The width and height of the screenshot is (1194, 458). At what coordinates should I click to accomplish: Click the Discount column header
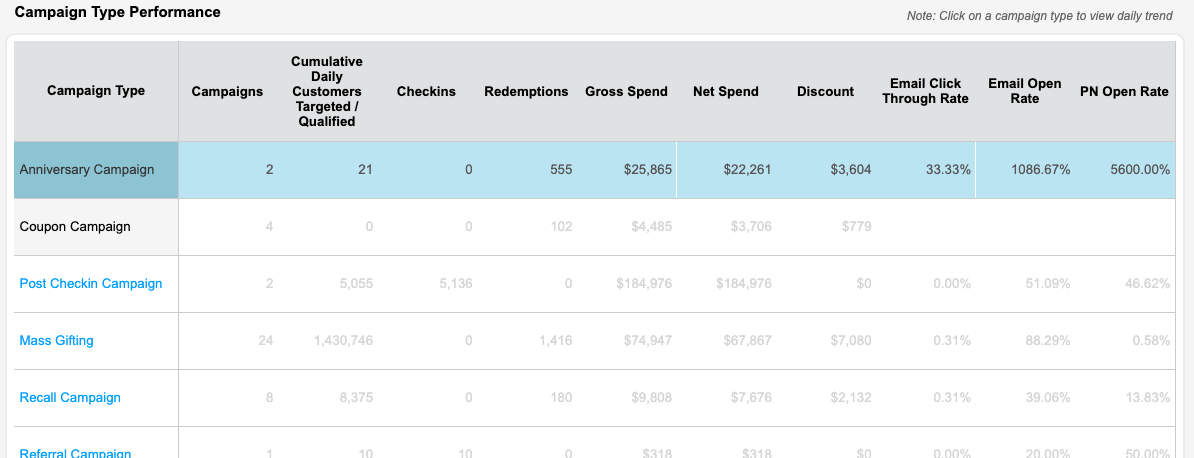(x=825, y=91)
